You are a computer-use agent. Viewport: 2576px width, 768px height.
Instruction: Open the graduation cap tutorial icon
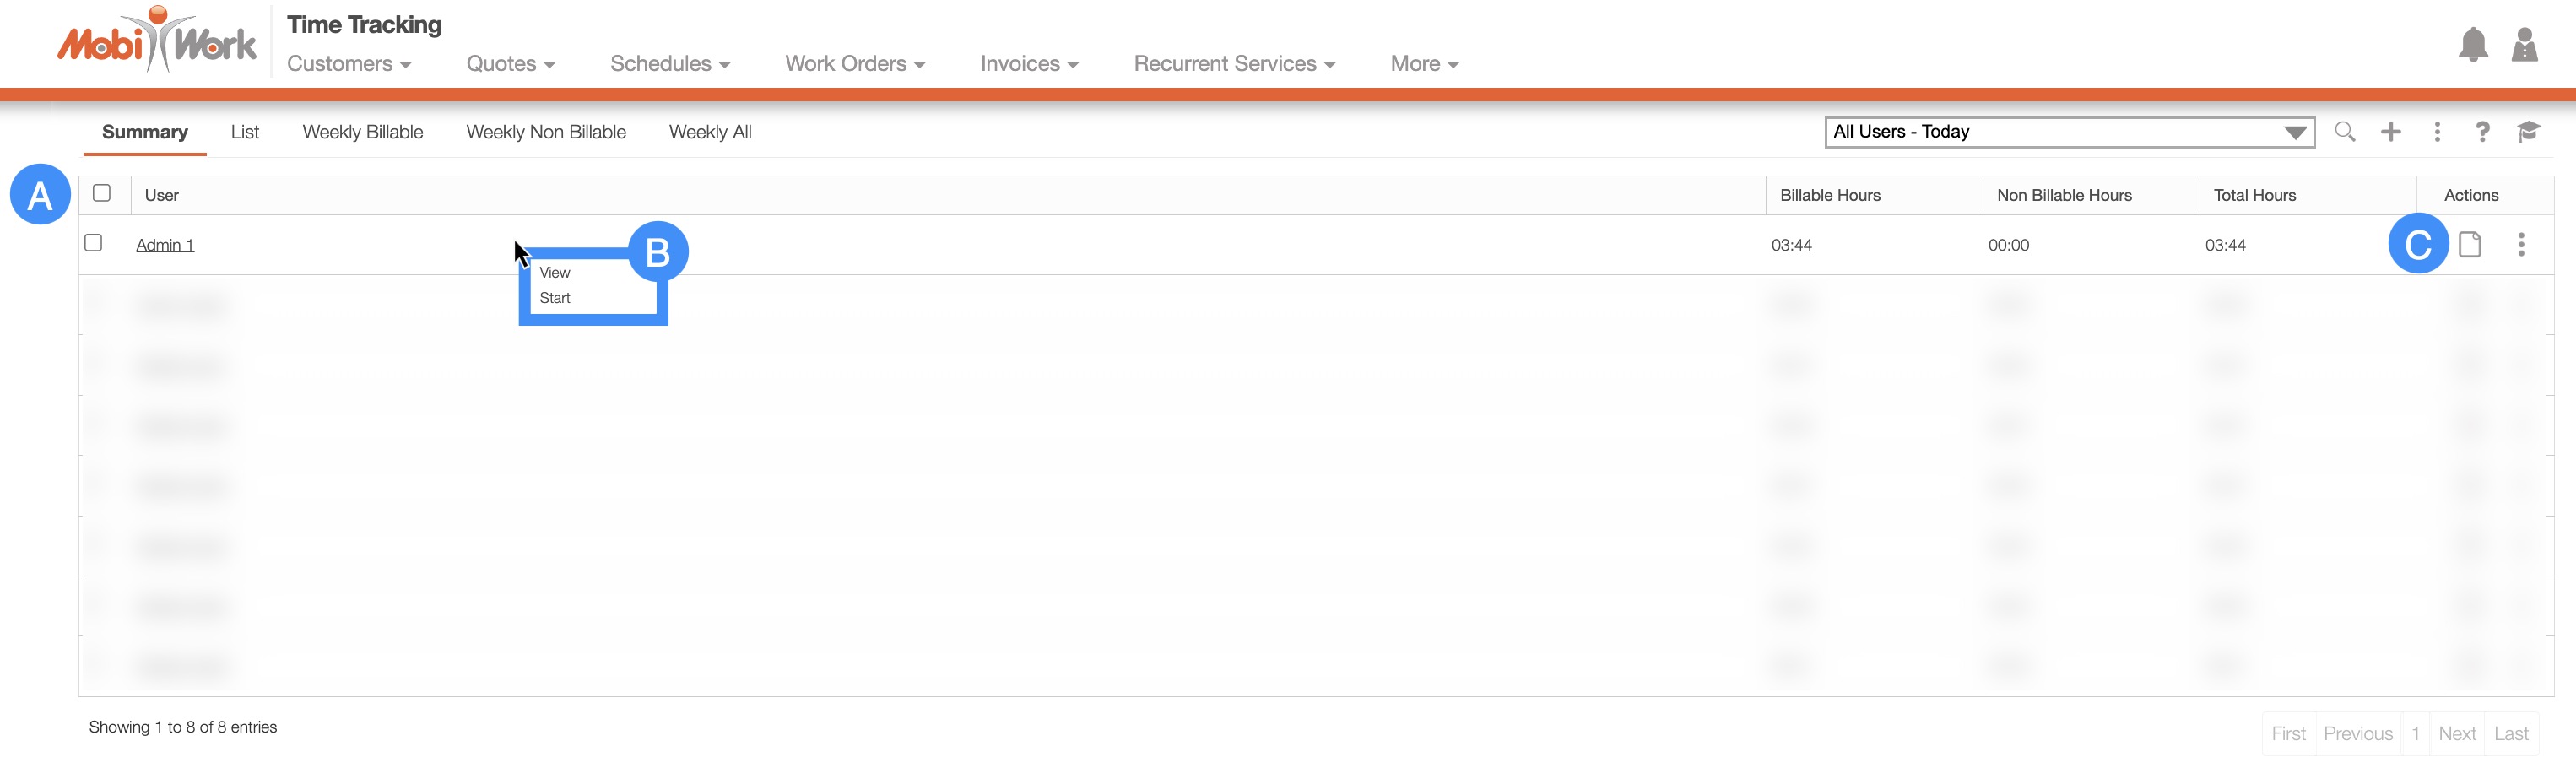(2528, 132)
